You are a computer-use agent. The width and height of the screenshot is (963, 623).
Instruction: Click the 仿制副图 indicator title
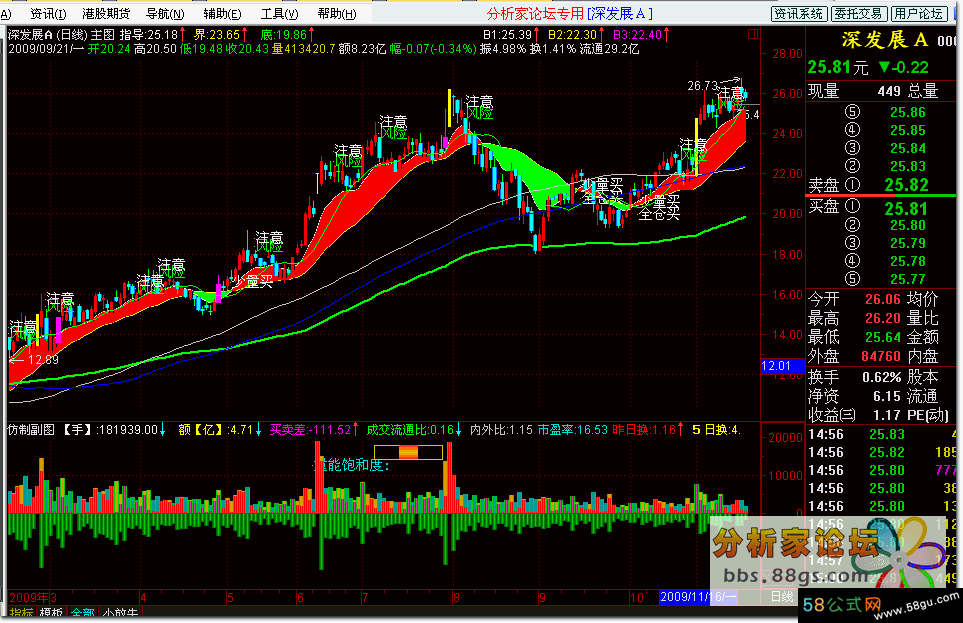(31, 430)
